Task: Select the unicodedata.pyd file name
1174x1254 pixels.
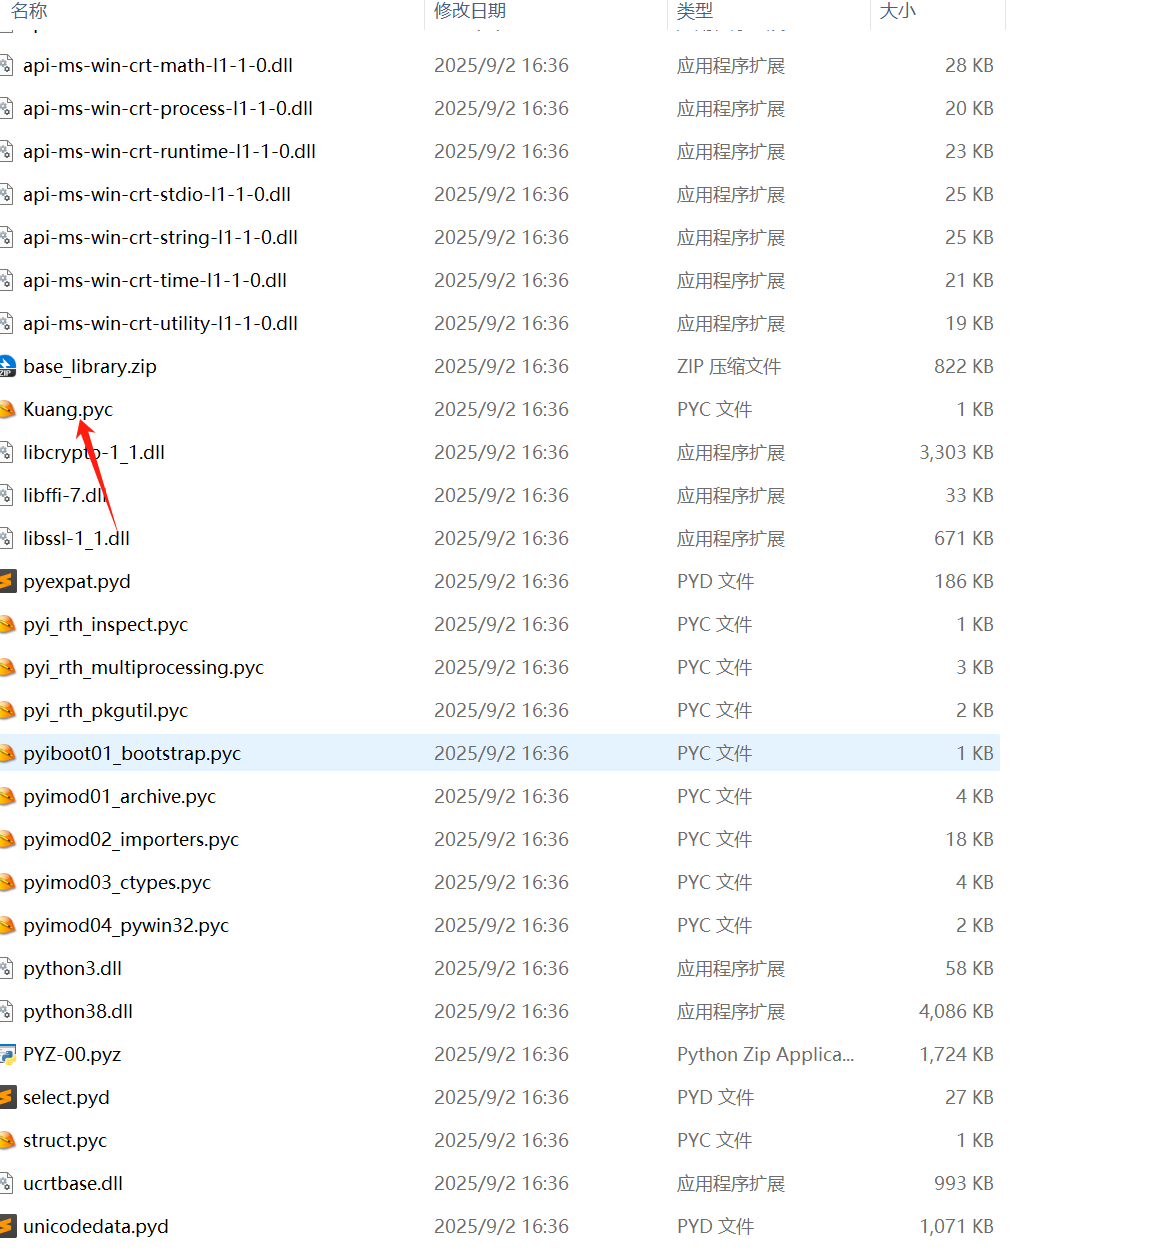Action: click(96, 1227)
